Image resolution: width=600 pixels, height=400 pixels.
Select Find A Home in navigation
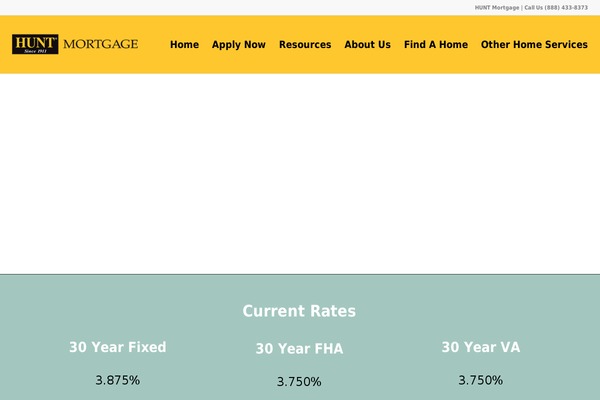[436, 45]
